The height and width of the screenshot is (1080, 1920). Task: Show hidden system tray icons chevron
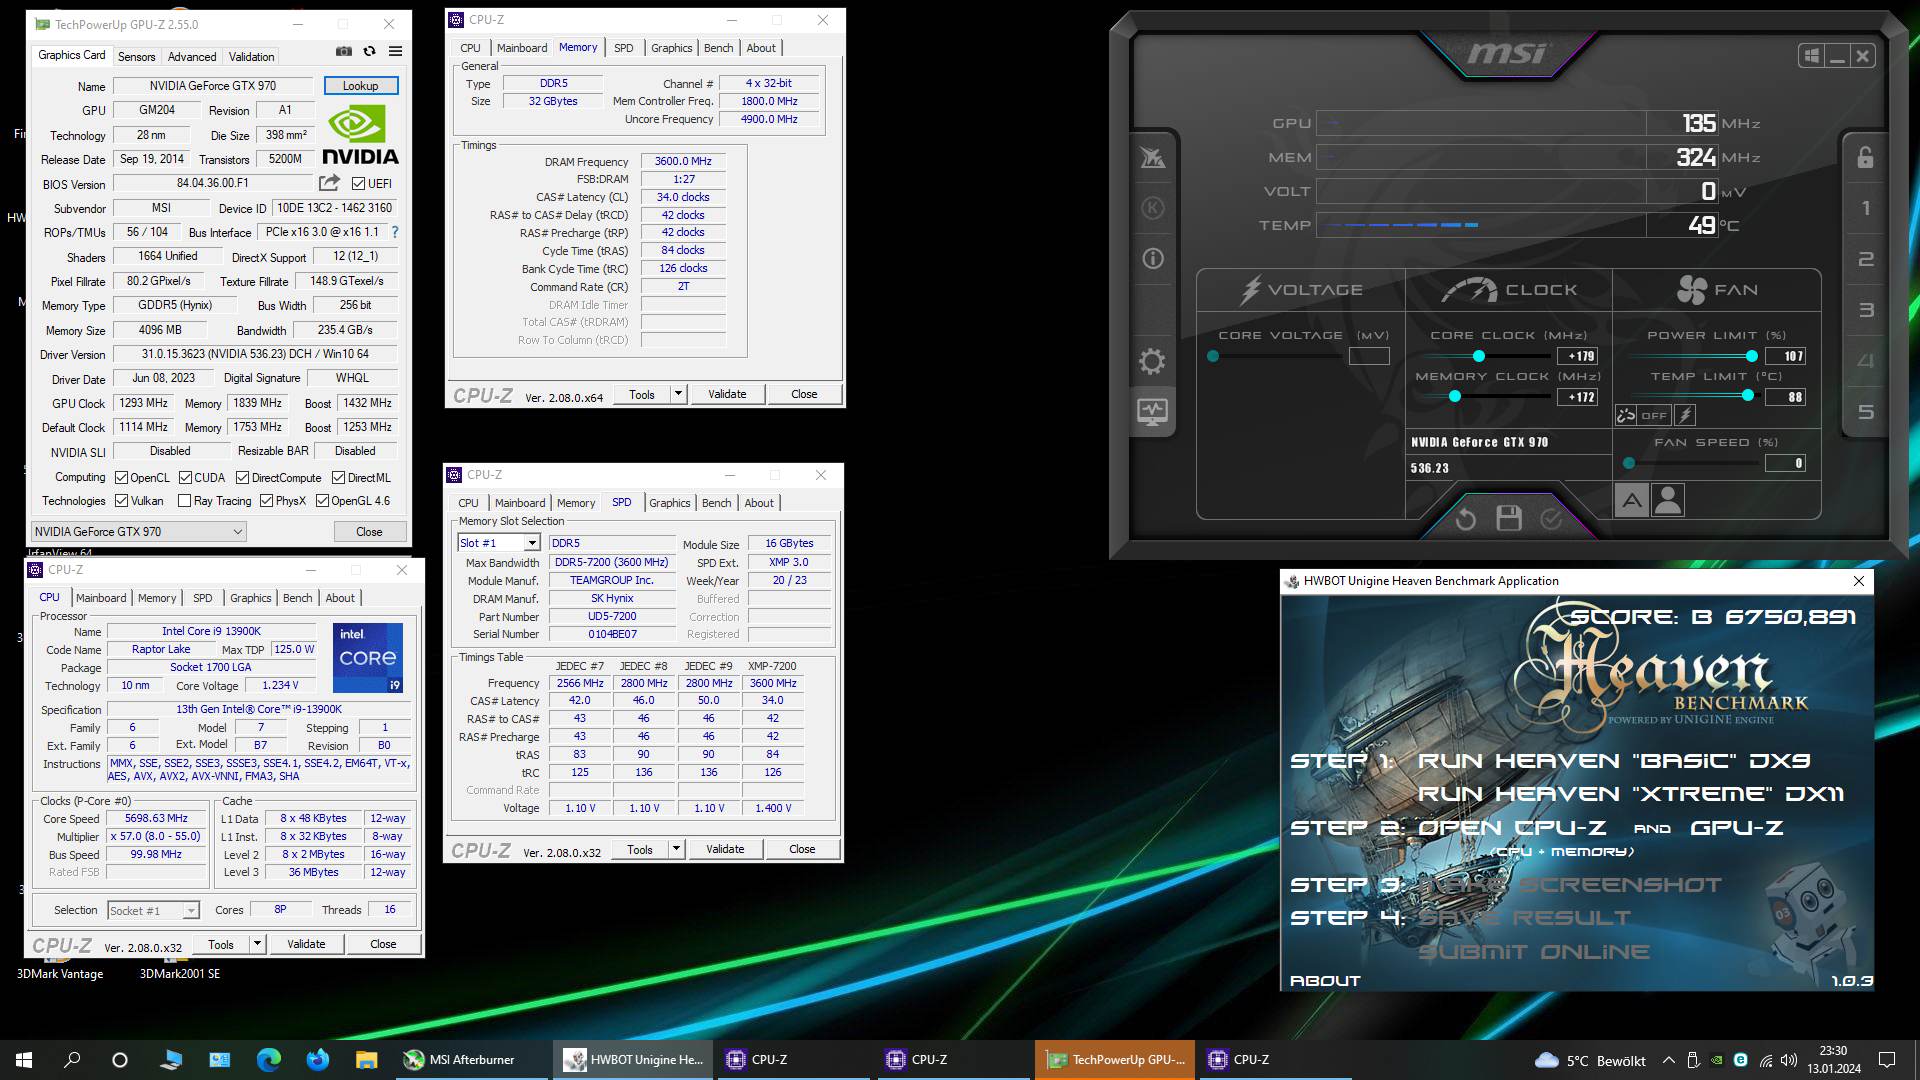1668,1060
